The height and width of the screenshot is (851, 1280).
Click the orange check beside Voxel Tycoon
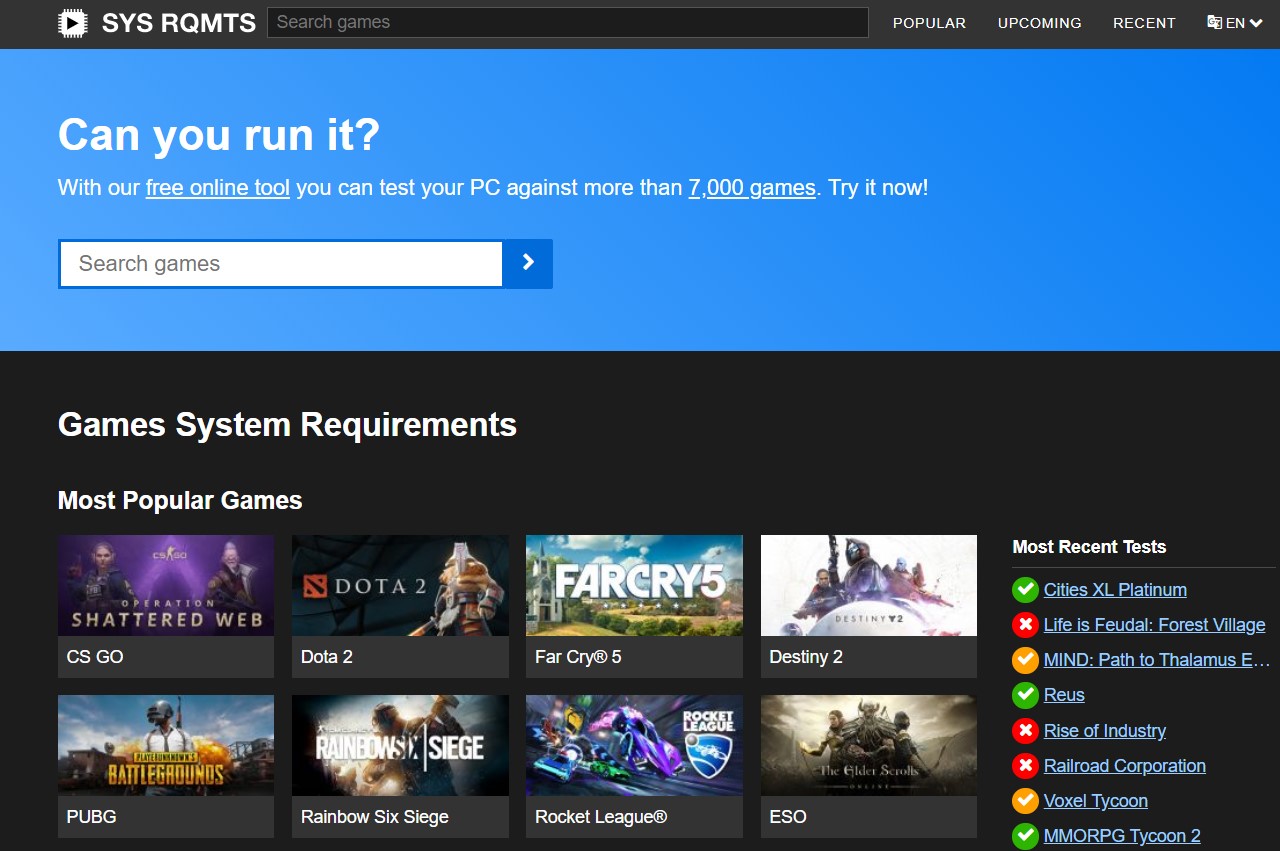point(1025,801)
